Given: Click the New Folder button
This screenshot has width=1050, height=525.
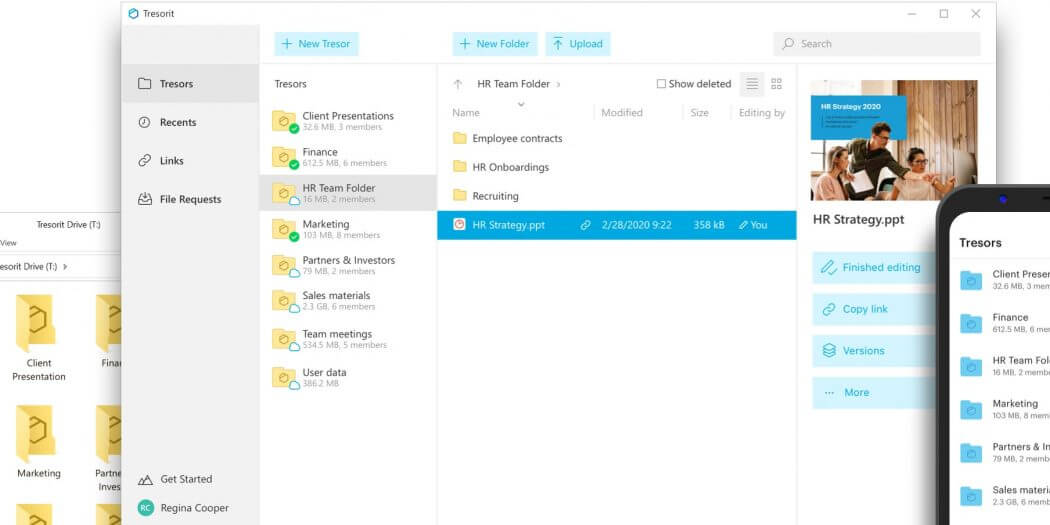Looking at the screenshot, I should pyautogui.click(x=495, y=44).
